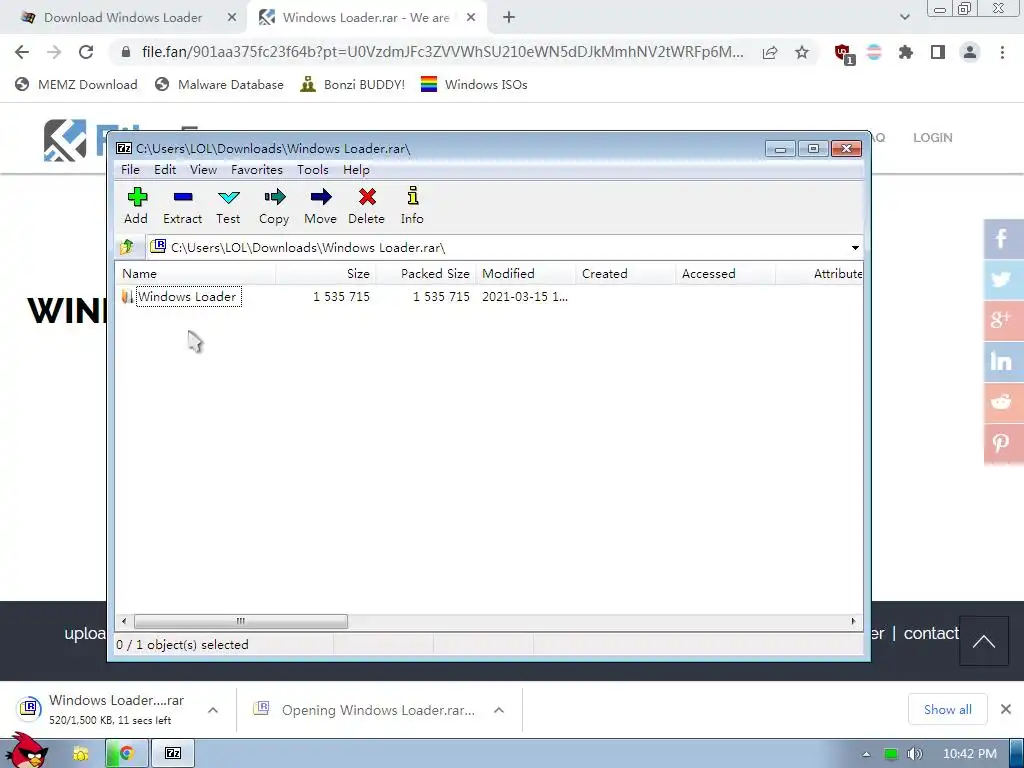Open the Help menu in 7-Zip
Viewport: 1024px width, 768px height.
(x=357, y=170)
